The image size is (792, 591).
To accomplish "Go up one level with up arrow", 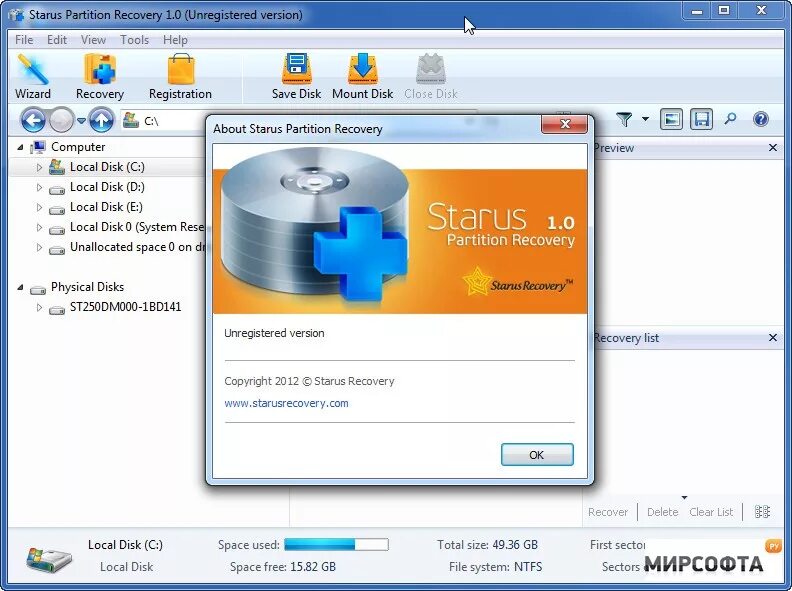I will point(101,121).
